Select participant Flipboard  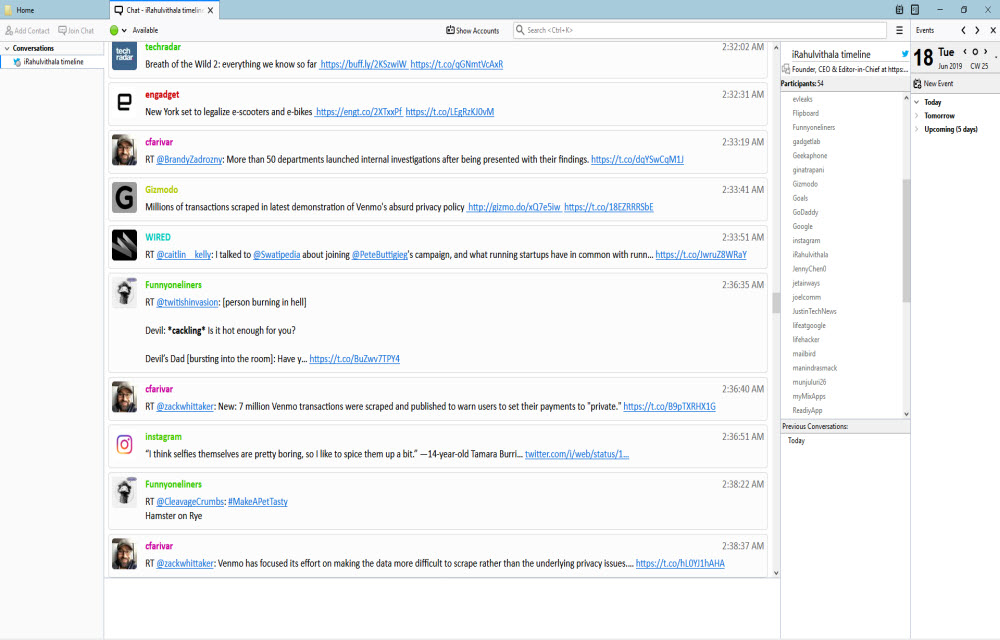[x=805, y=113]
